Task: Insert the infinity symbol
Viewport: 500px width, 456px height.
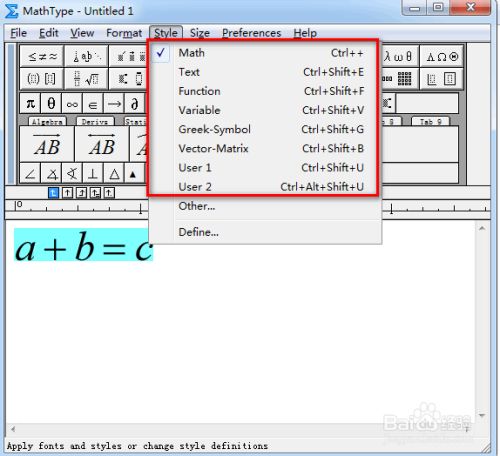Action: 72,104
